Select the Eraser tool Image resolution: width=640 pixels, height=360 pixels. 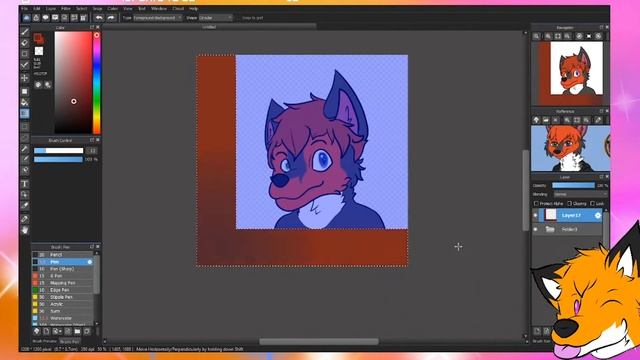point(25,42)
